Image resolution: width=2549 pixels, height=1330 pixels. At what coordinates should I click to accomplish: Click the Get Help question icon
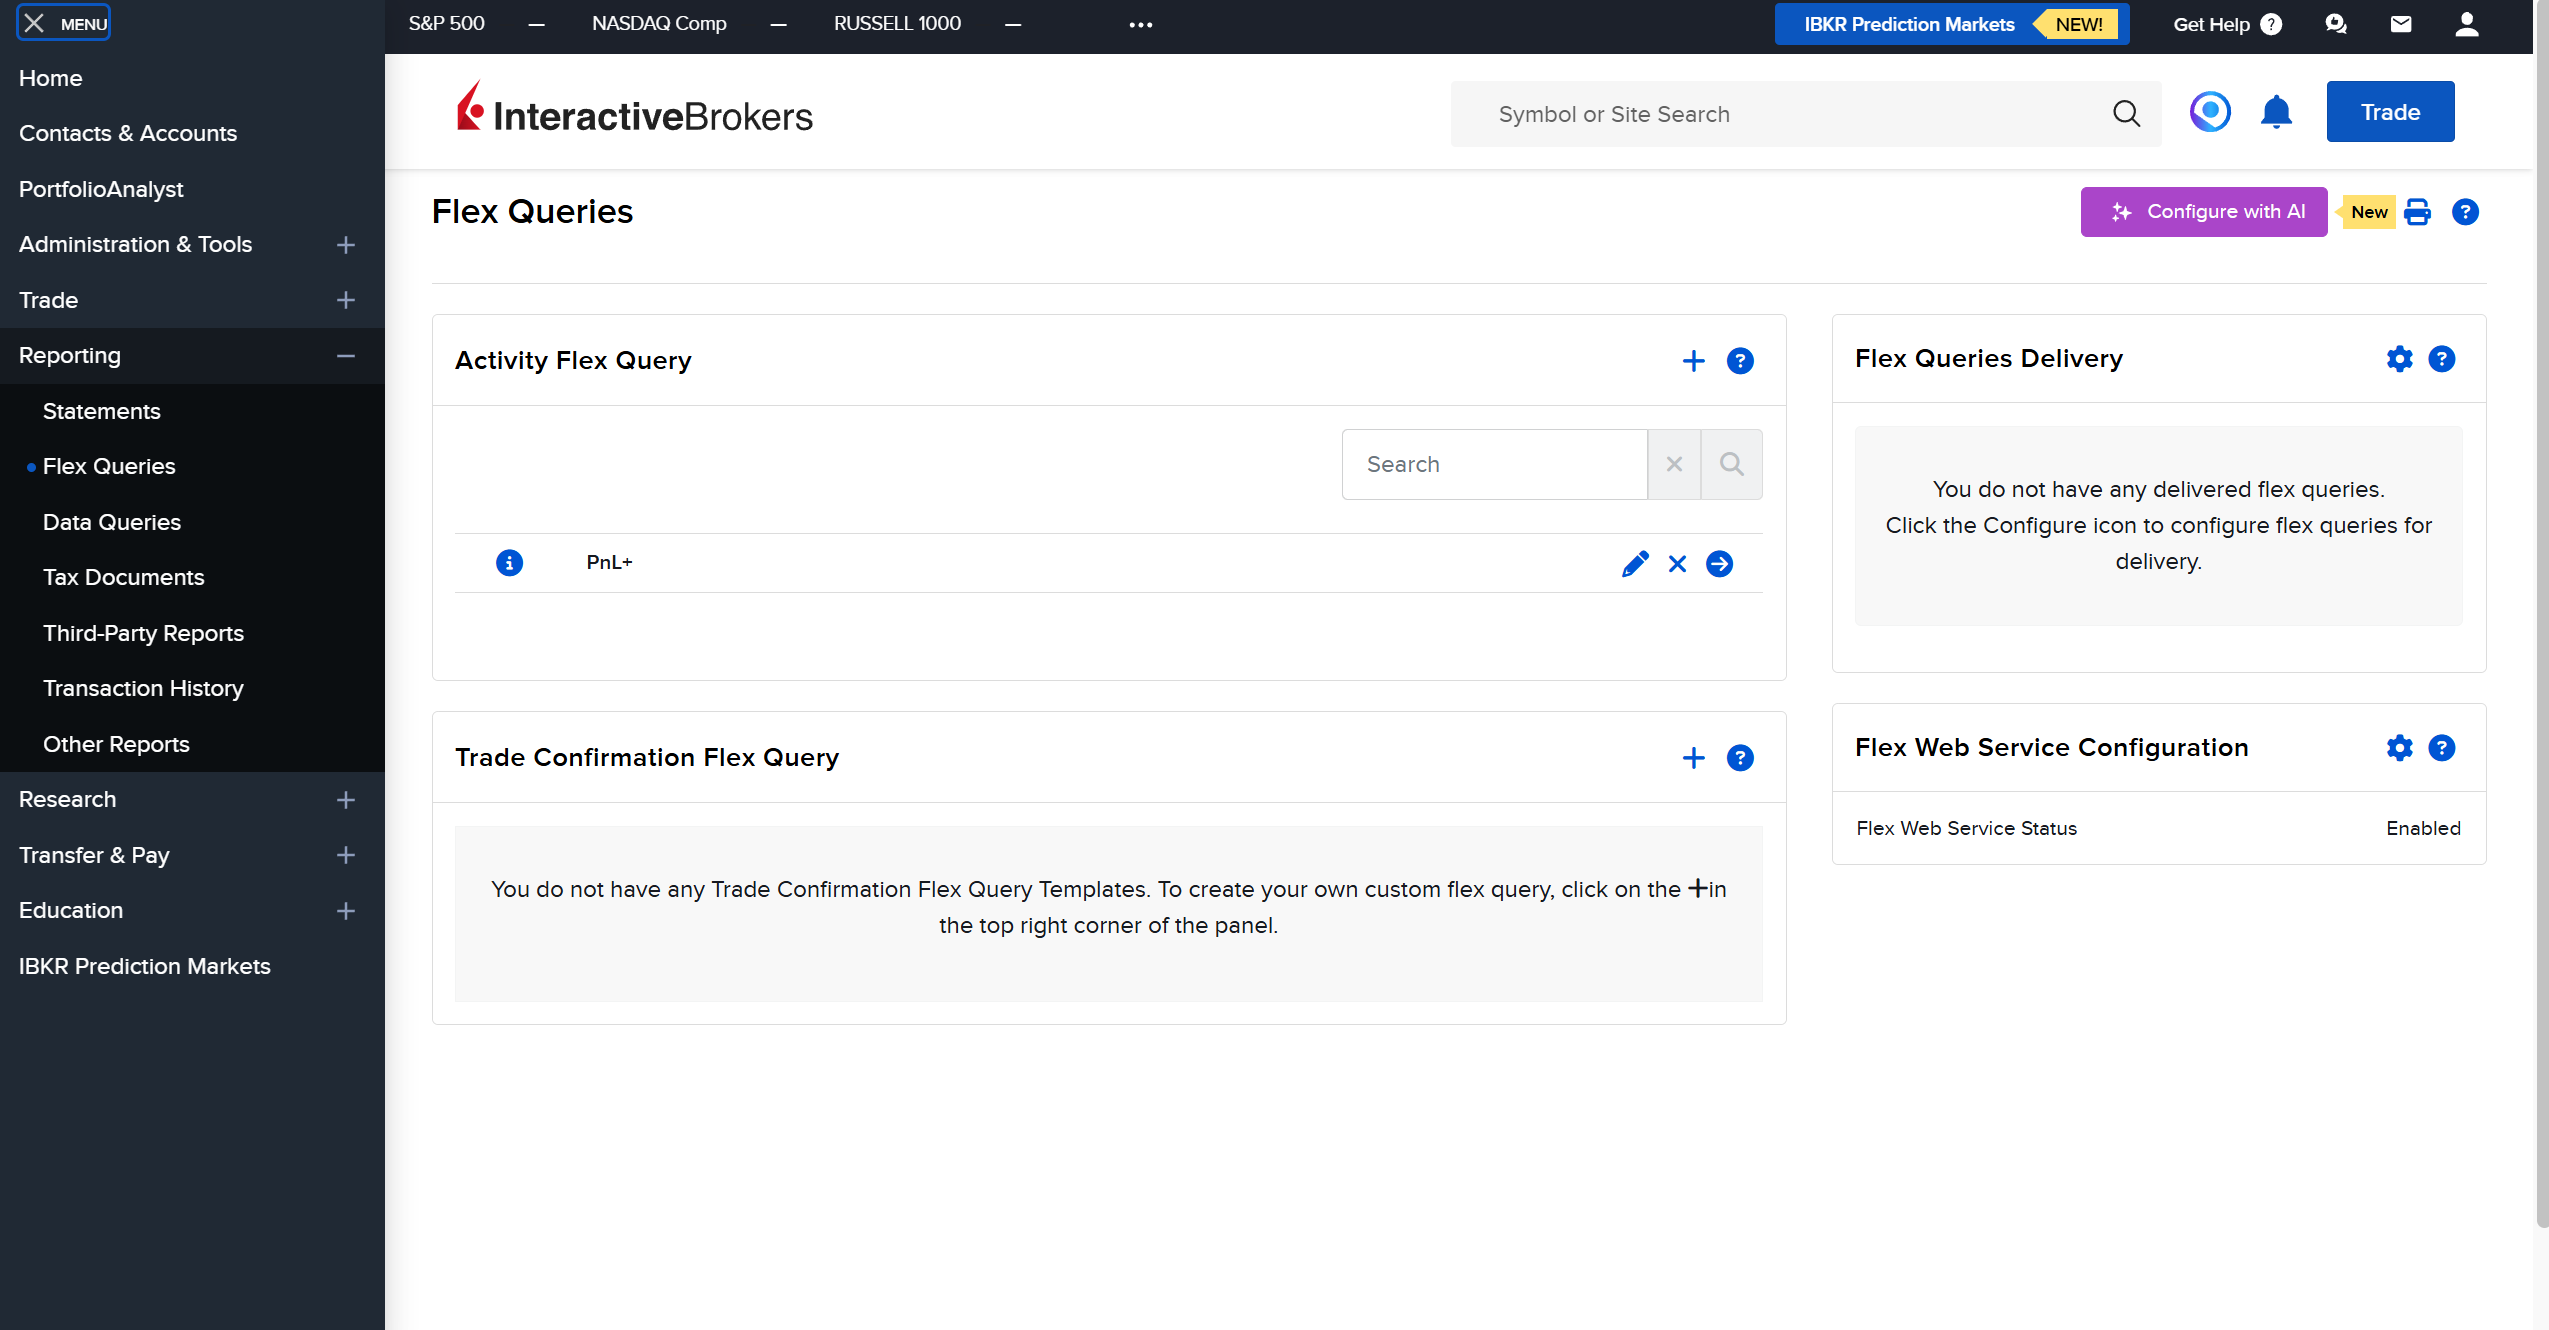2272,24
